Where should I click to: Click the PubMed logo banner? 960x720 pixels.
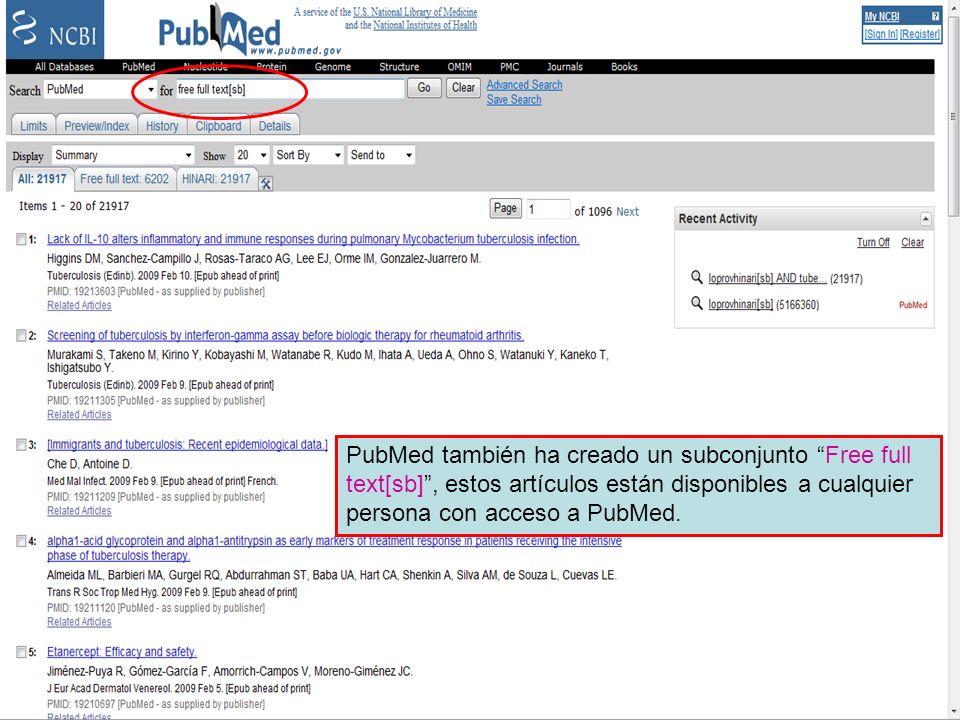250,31
